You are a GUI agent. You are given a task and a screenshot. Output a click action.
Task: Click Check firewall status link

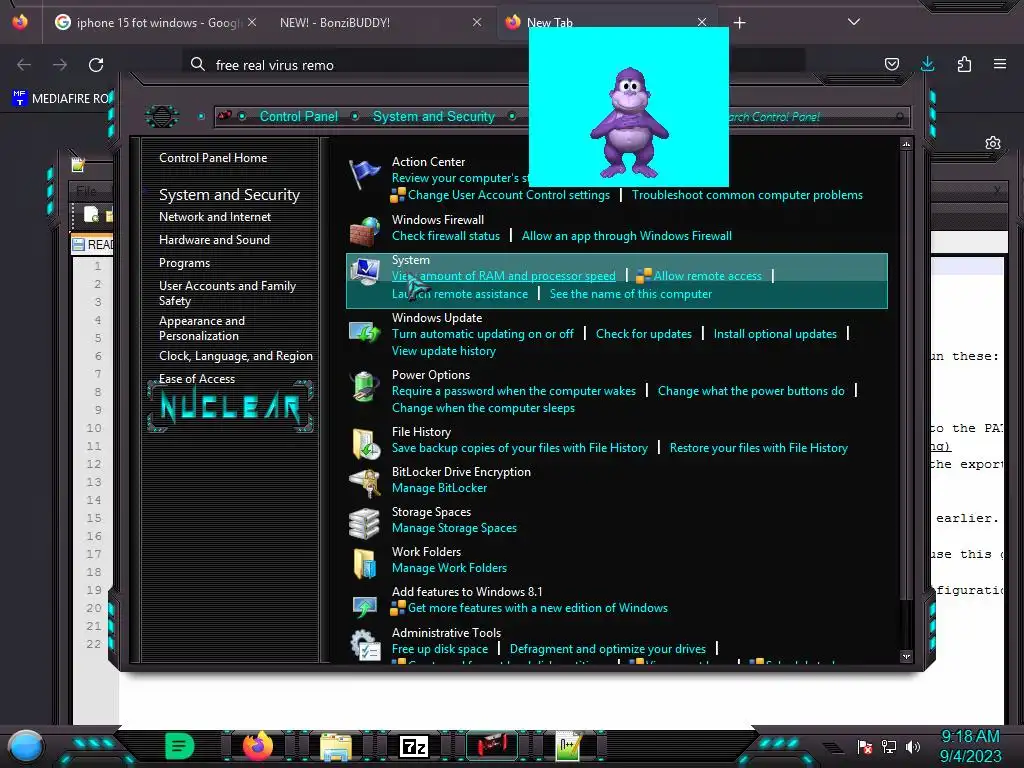click(446, 236)
